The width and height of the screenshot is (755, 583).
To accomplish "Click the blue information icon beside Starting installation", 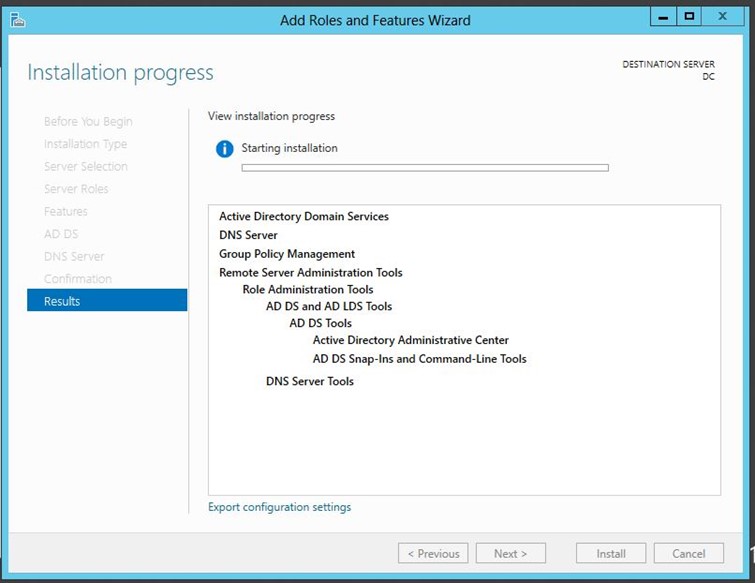I will point(224,149).
